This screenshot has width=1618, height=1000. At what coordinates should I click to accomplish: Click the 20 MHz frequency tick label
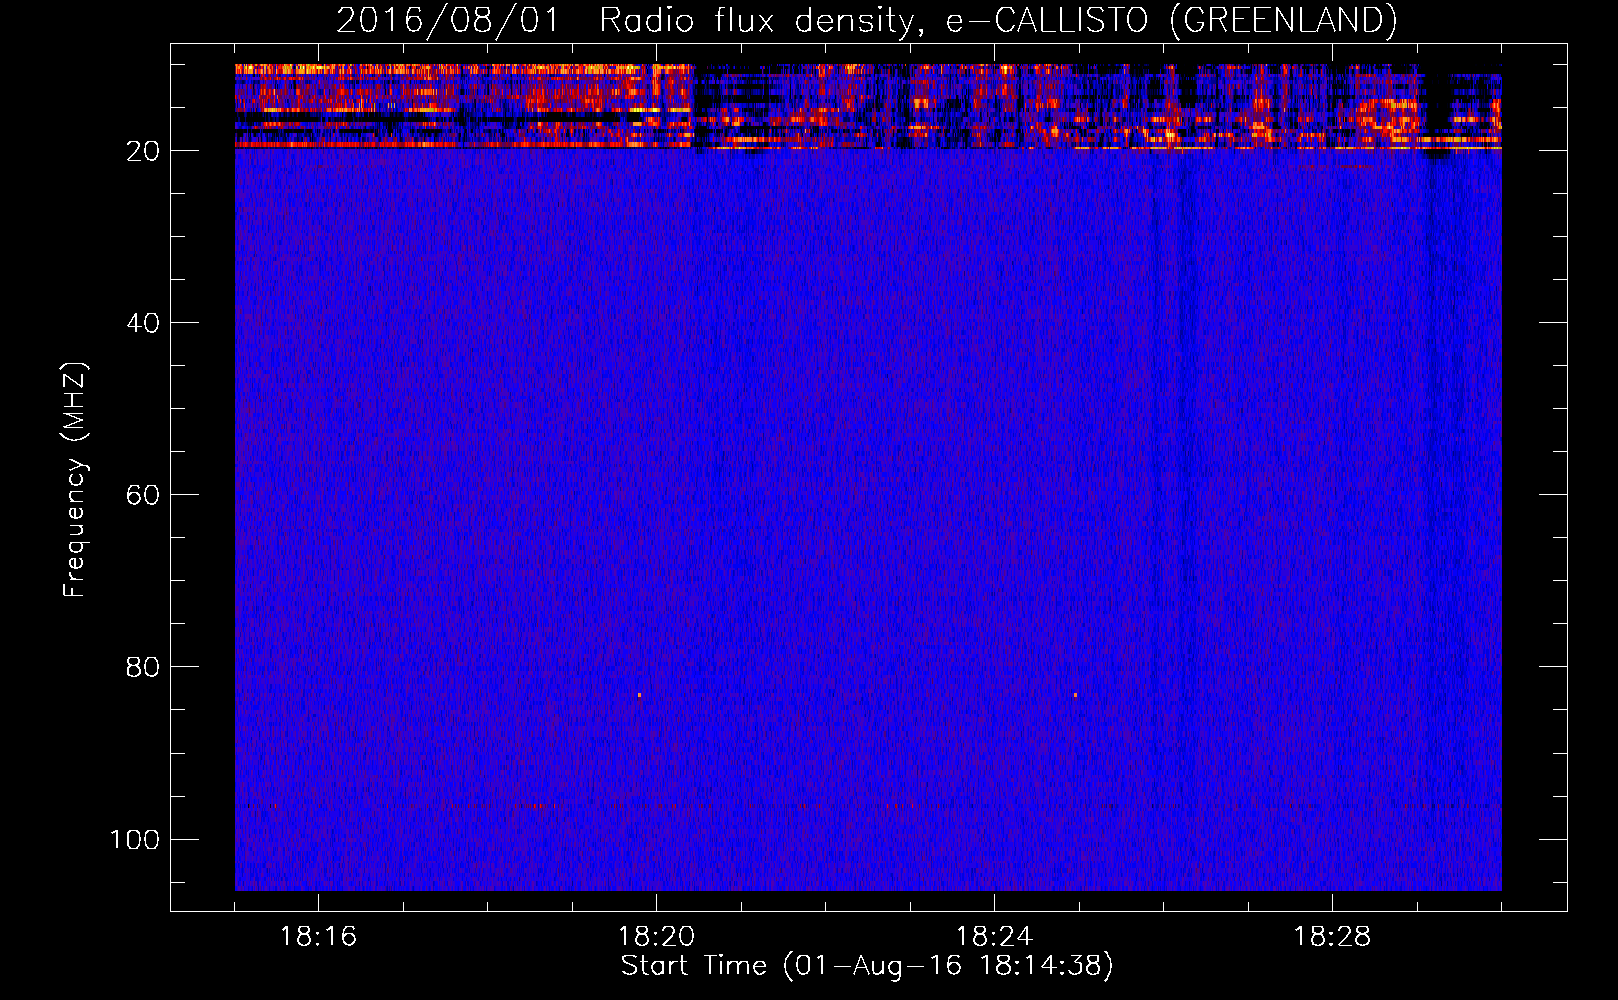click(143, 151)
